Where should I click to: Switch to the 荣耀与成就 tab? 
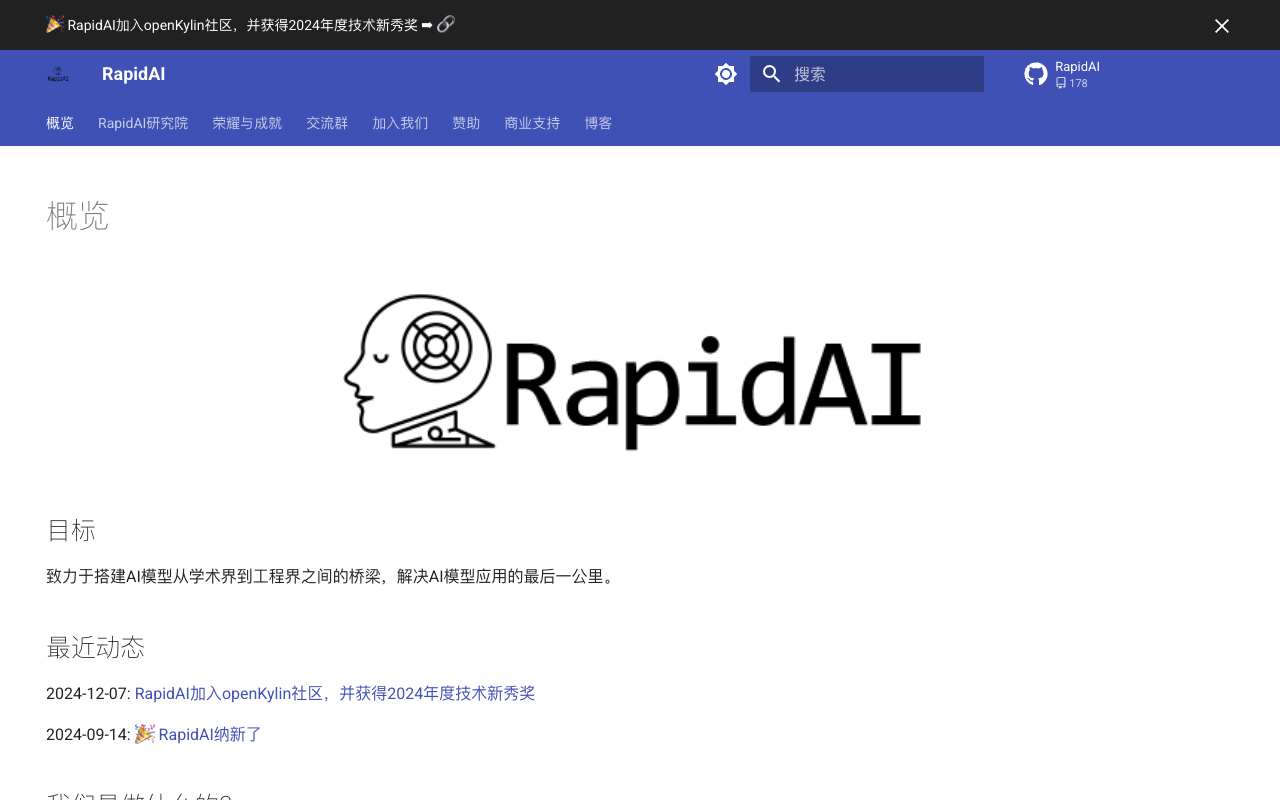(x=247, y=123)
